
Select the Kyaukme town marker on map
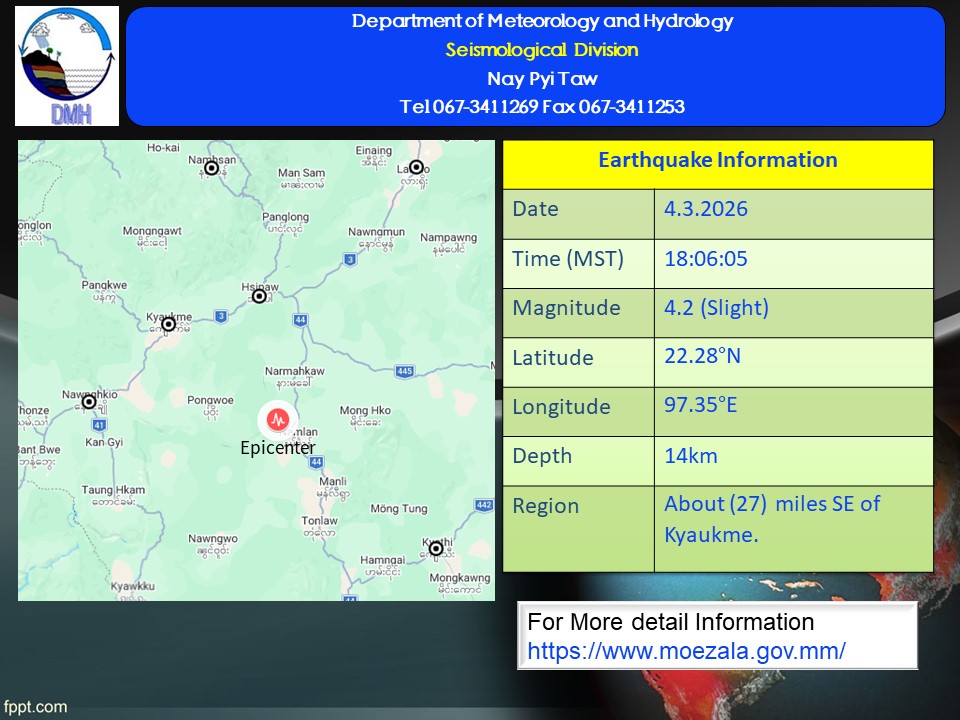[x=169, y=324]
